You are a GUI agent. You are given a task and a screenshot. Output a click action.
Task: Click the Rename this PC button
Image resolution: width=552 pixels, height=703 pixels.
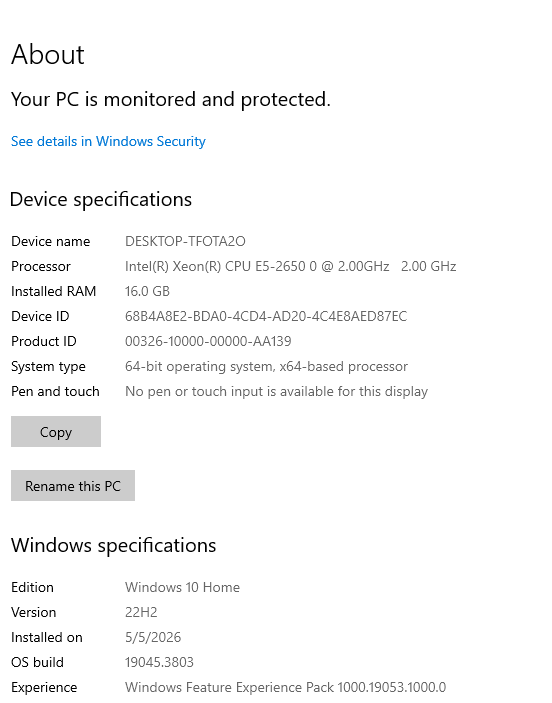click(73, 486)
